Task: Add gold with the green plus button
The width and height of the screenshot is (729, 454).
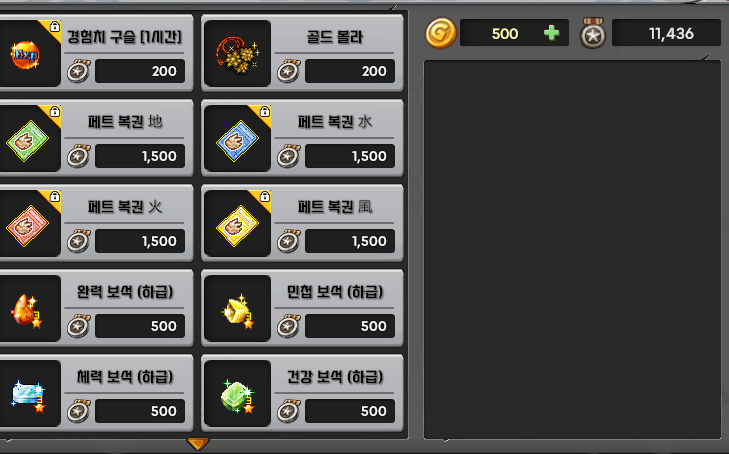Action: (551, 33)
